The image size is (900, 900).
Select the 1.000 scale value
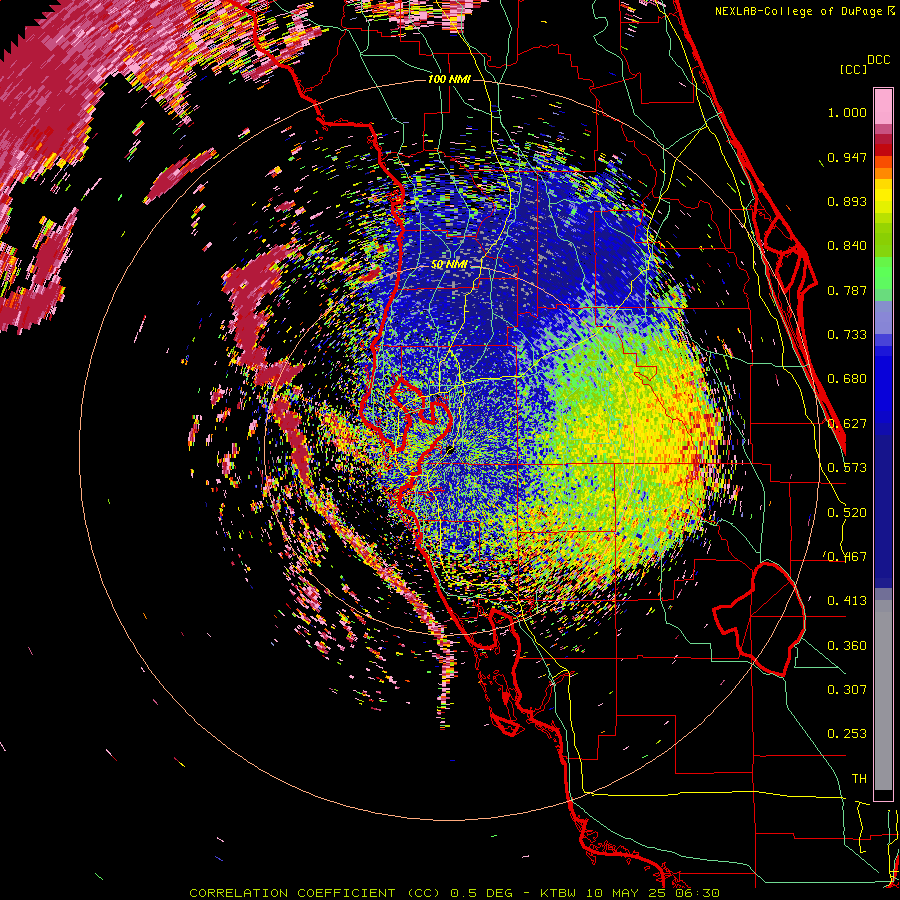tap(847, 112)
